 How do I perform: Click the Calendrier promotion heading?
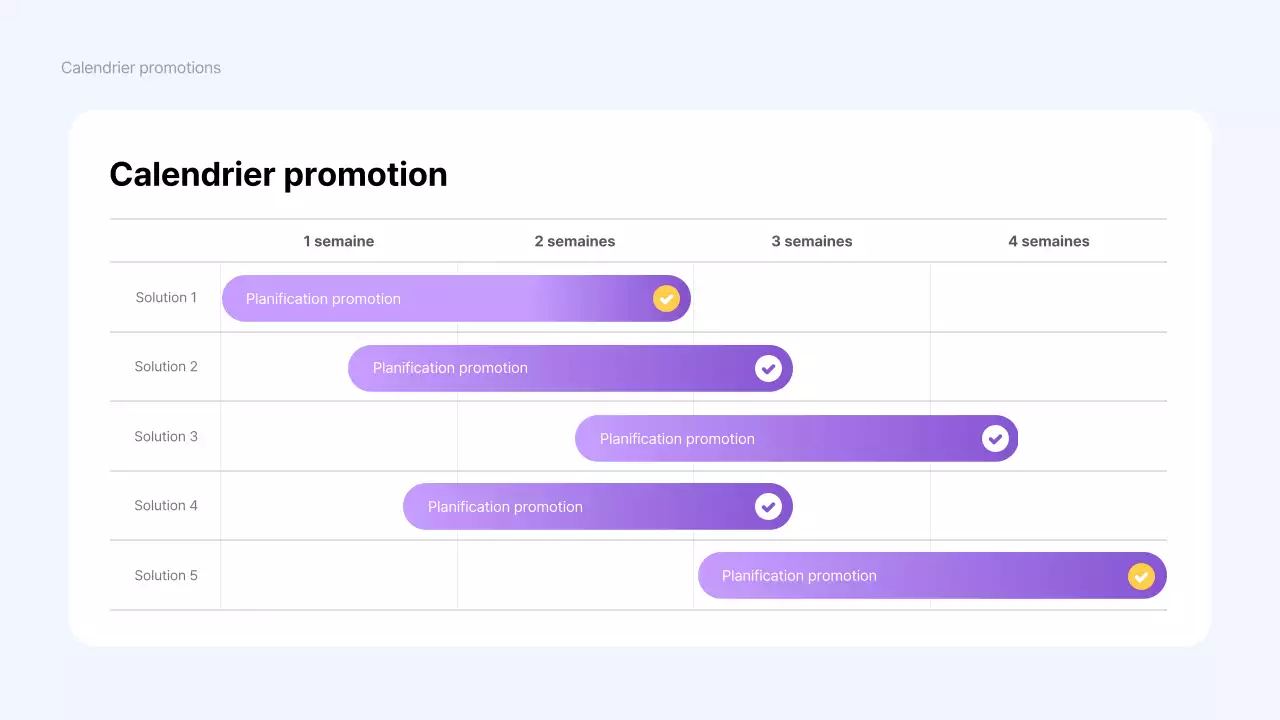click(x=278, y=174)
